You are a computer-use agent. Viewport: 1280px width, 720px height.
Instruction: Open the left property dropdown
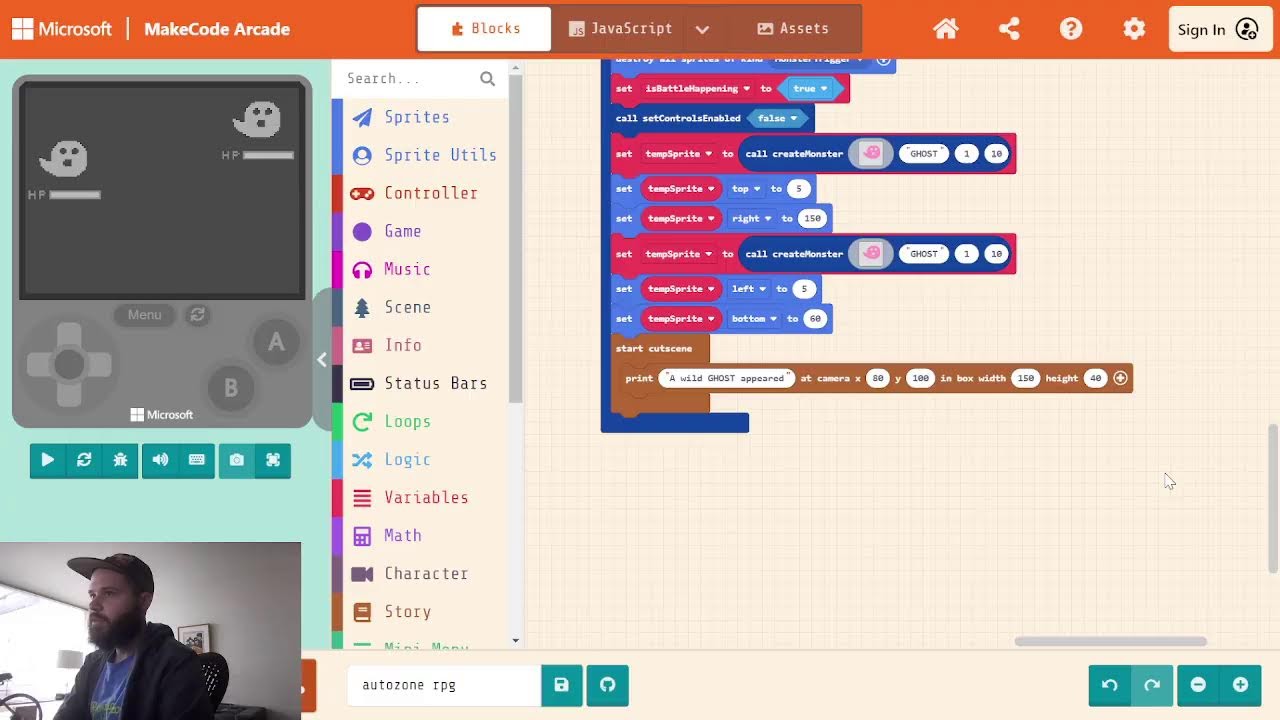[x=748, y=289]
